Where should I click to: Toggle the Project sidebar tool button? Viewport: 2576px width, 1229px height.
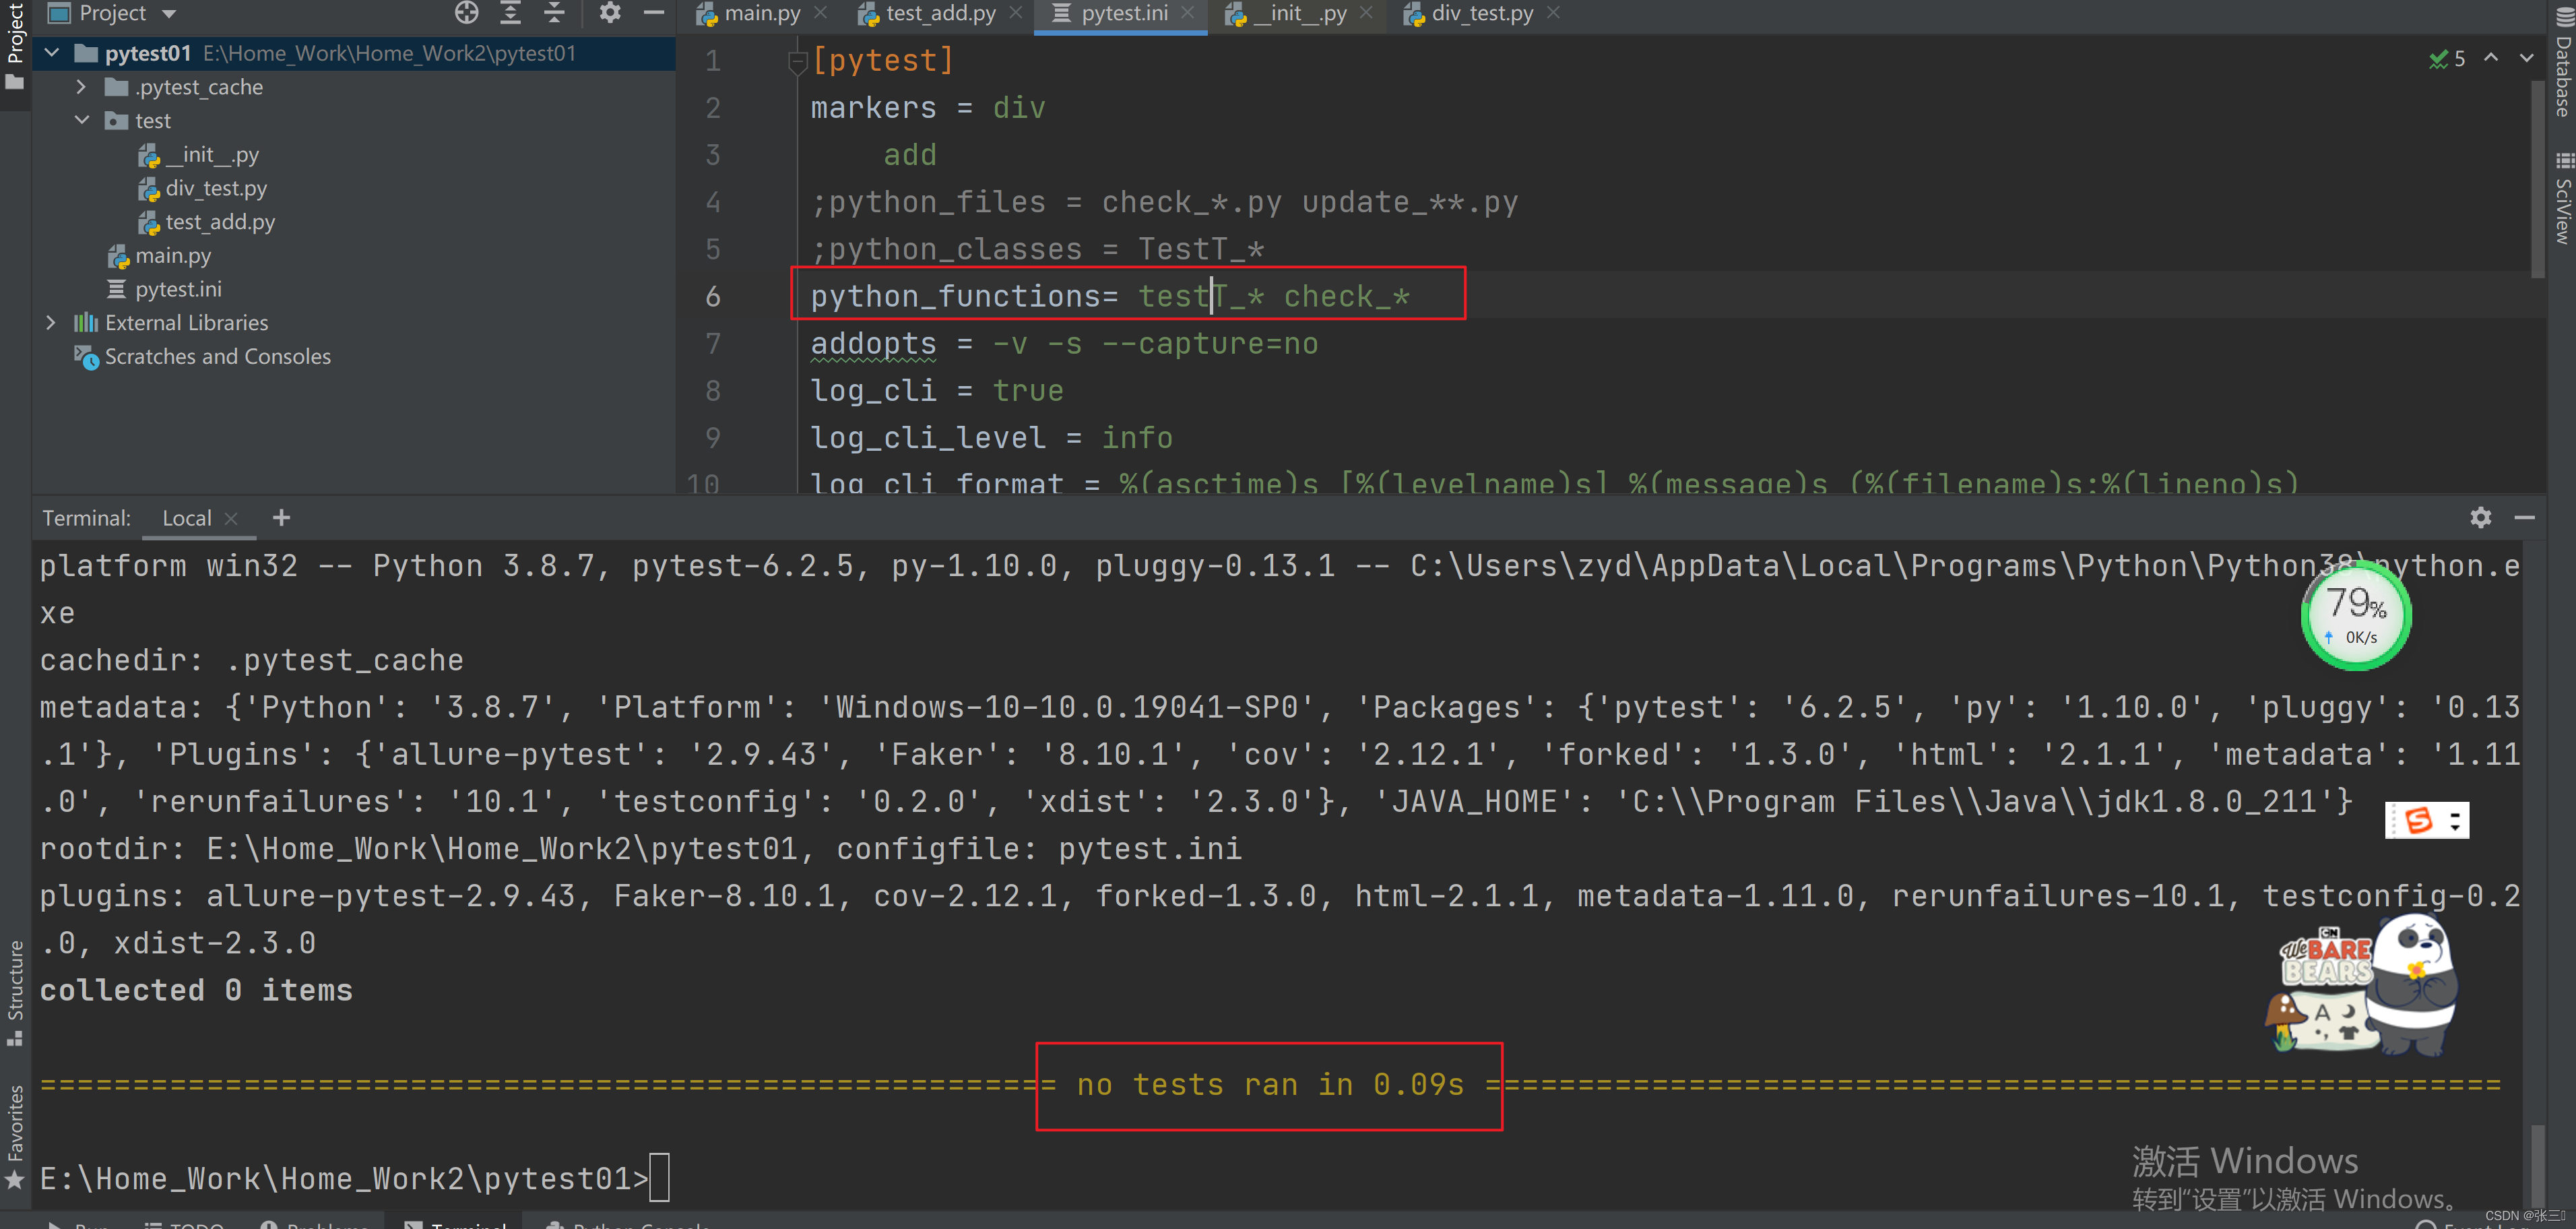[x=15, y=46]
